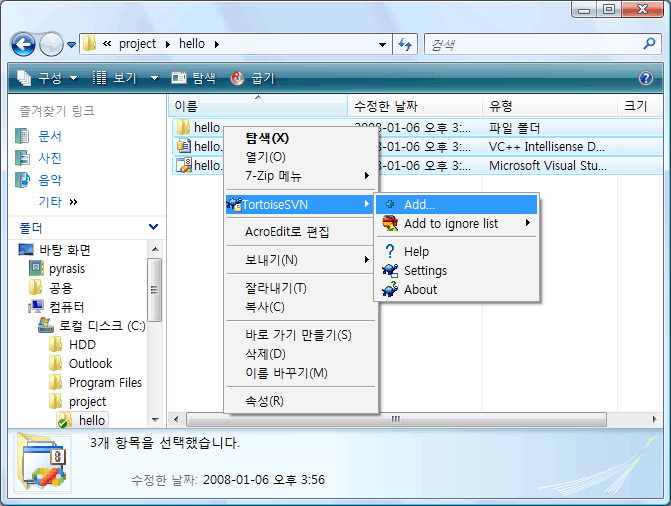Open the 사진 favorite link
Image resolution: width=671 pixels, height=506 pixels.
(49, 158)
